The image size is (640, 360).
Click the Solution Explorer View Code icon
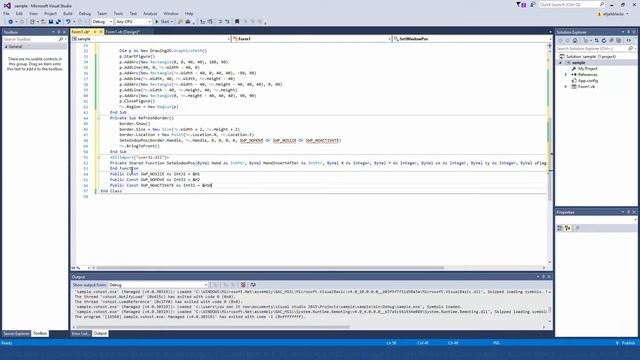point(629,40)
